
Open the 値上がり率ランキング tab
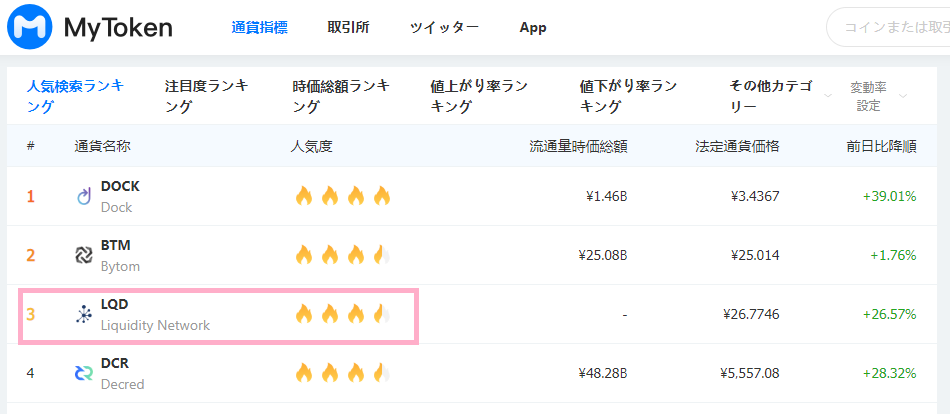pyautogui.click(x=479, y=96)
